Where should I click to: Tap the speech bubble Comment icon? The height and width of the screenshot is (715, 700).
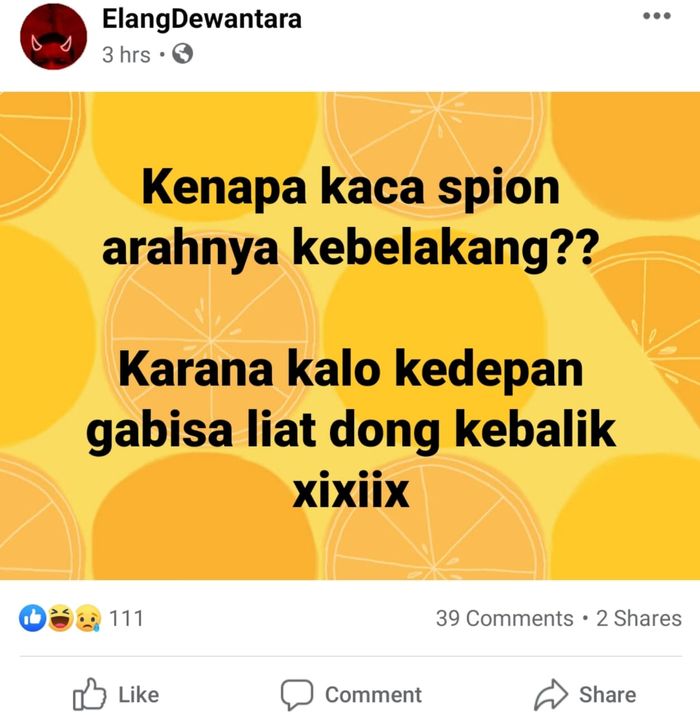(297, 694)
